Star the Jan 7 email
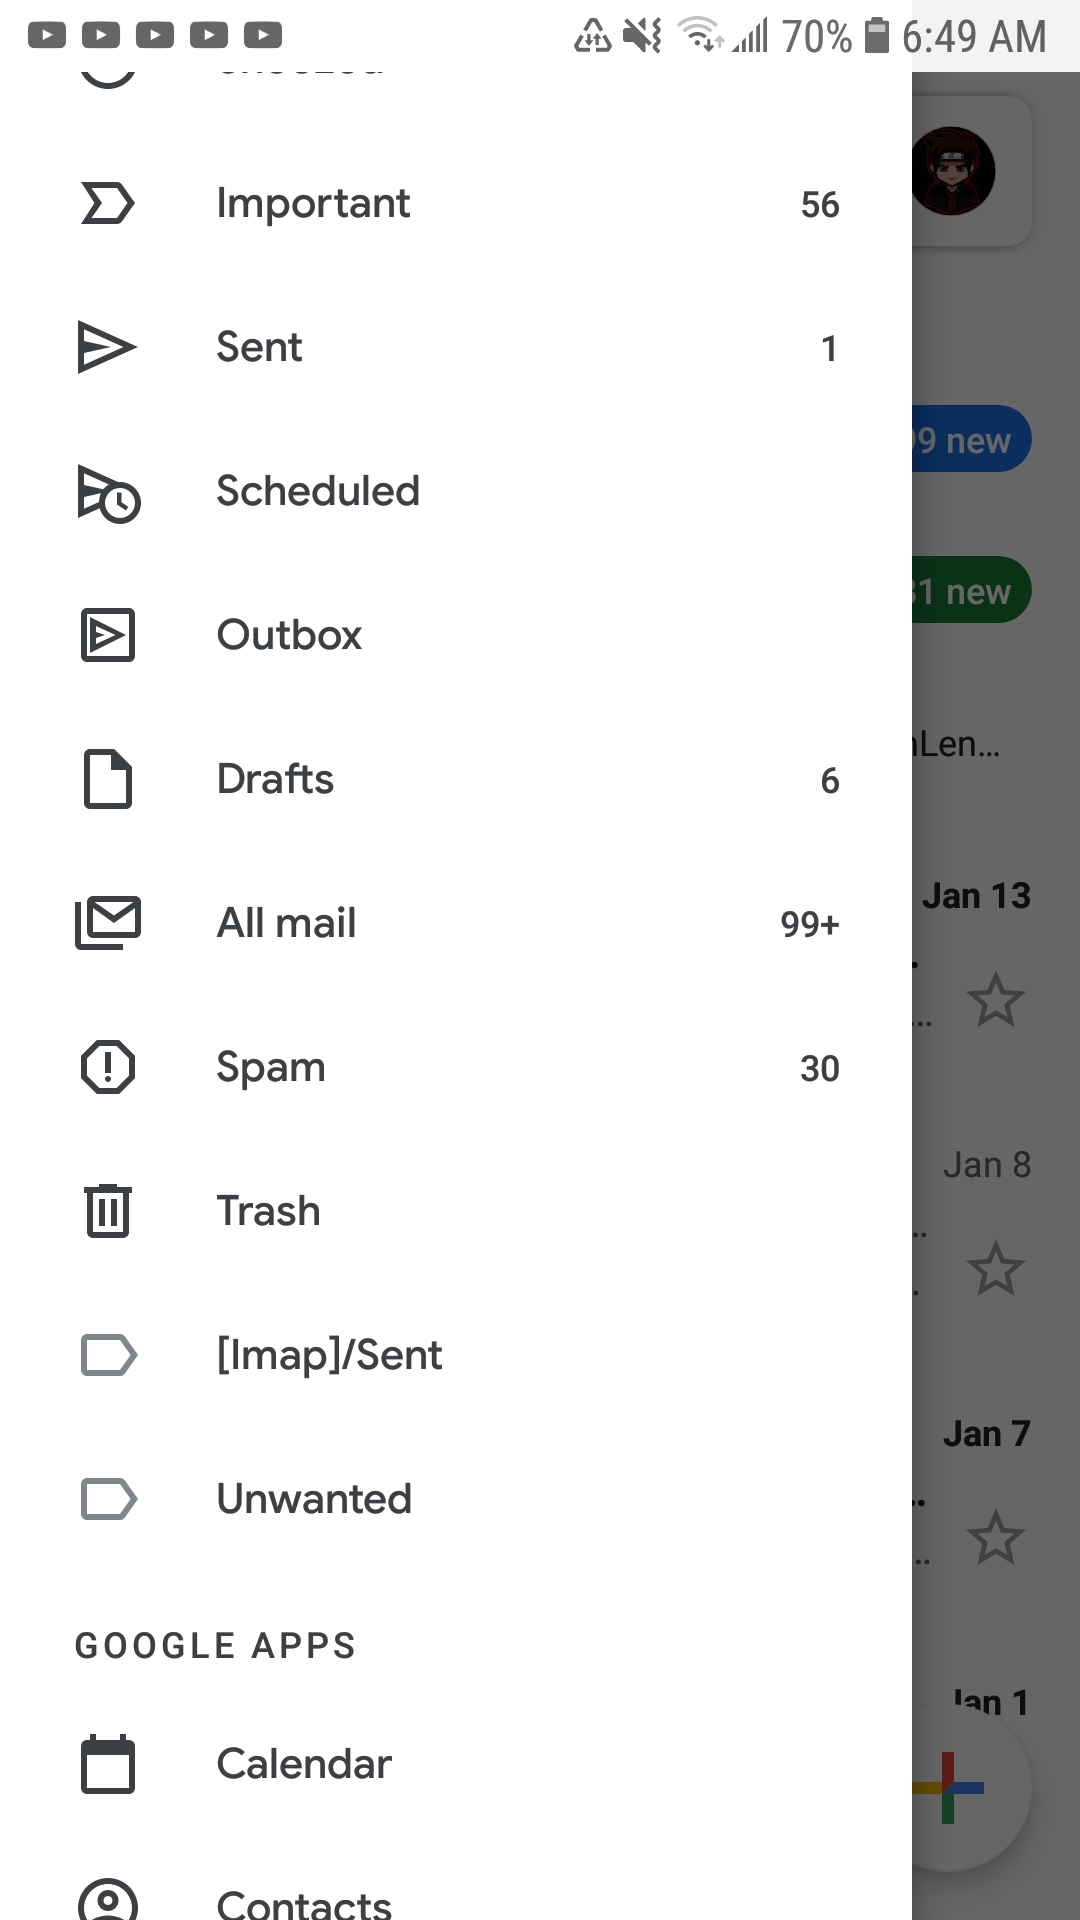The image size is (1080, 1920). click(996, 1537)
